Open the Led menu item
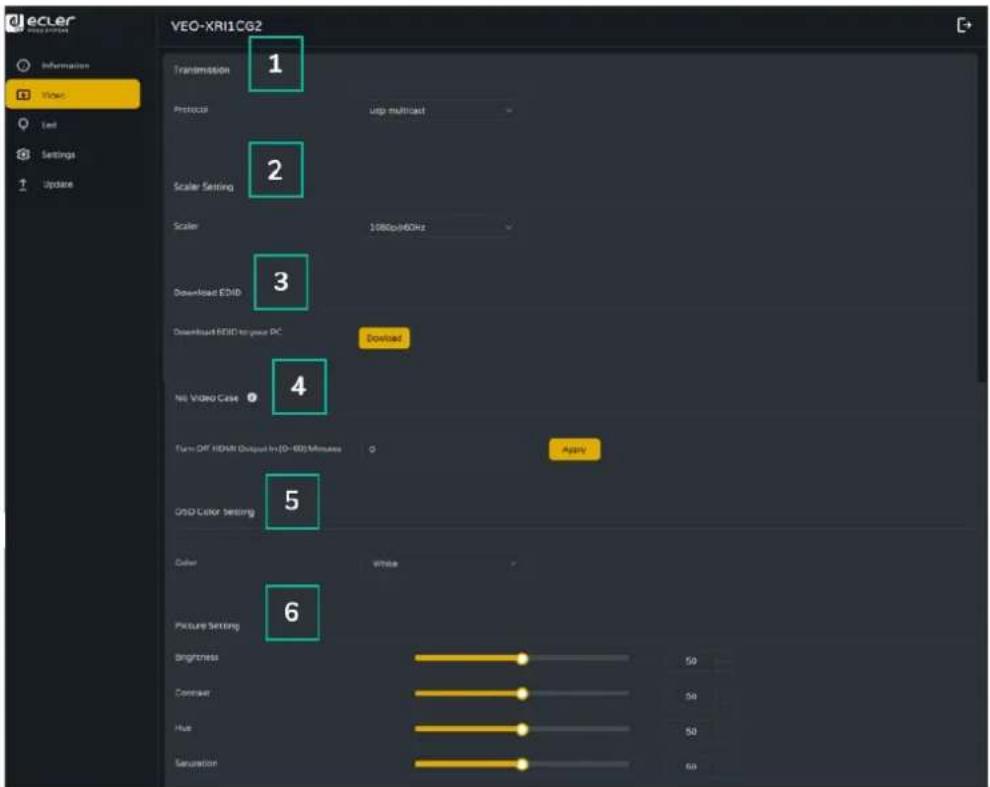Viewport: 990px width, 787px height. pyautogui.click(x=73, y=124)
